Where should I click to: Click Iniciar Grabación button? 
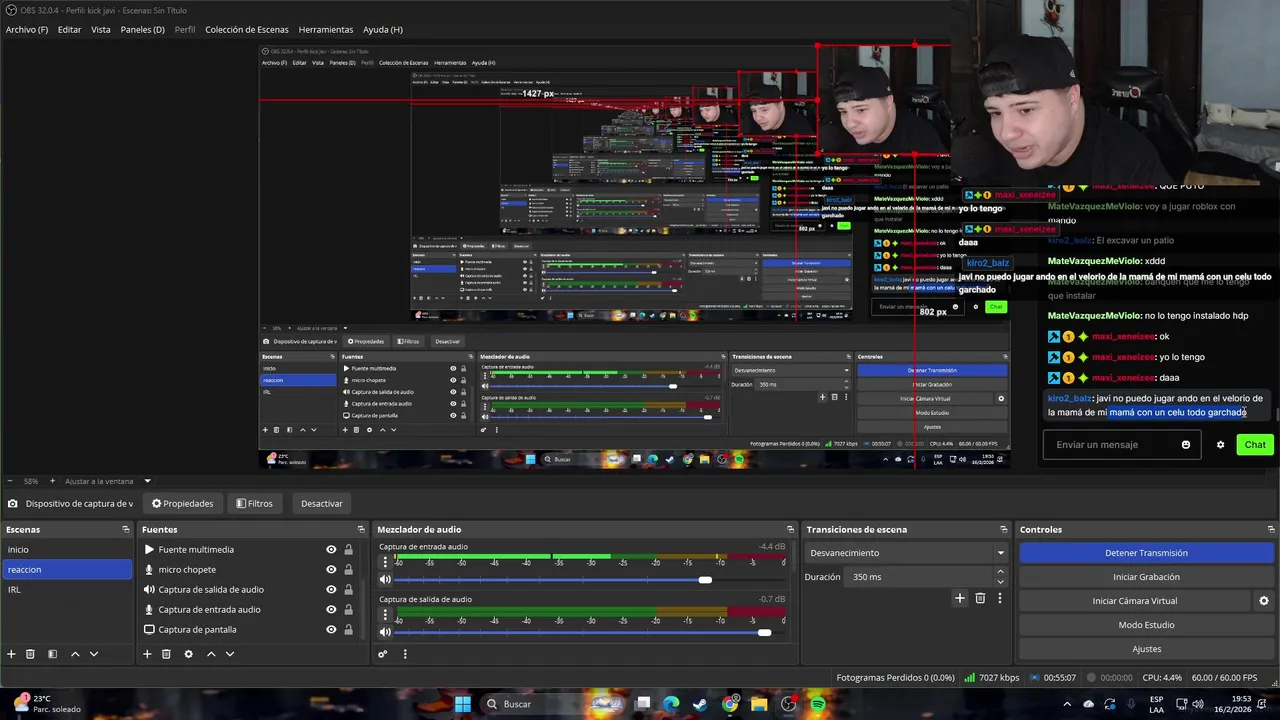pyautogui.click(x=1146, y=577)
